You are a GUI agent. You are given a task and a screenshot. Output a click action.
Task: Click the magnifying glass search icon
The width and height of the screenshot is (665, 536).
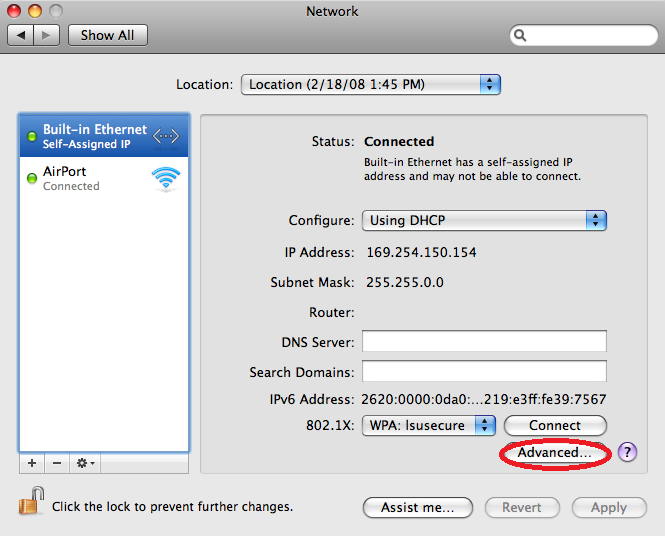pyautogui.click(x=520, y=35)
